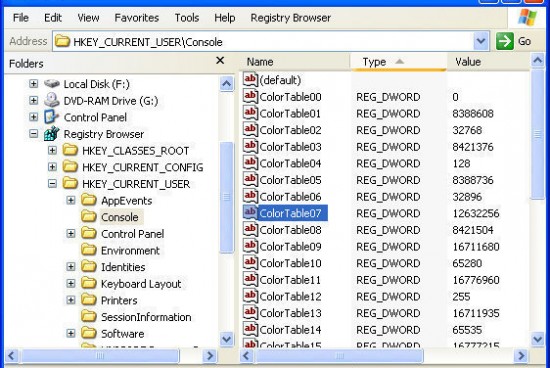The image size is (550, 368).
Task: Click the ab icon beside ColorTable10
Action: [x=250, y=263]
